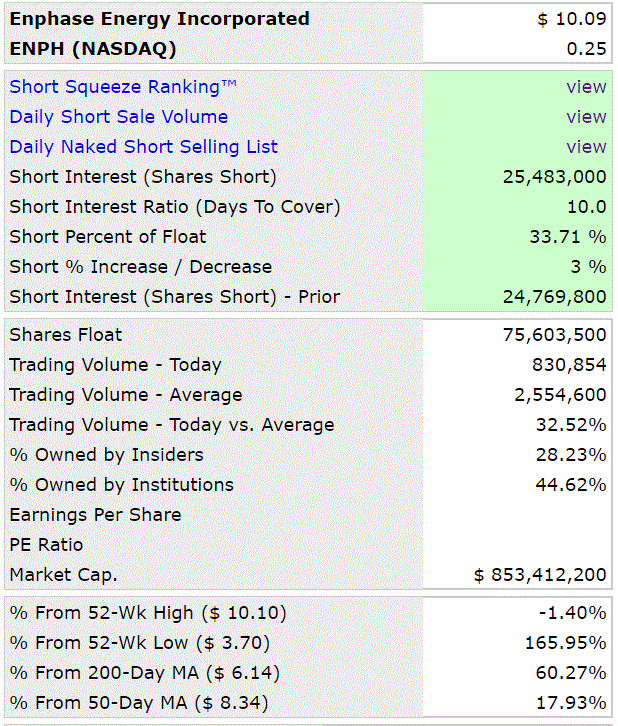Image resolution: width=618 pixels, height=726 pixels.
Task: Click the Shares Float value 75,603,500
Action: point(554,335)
